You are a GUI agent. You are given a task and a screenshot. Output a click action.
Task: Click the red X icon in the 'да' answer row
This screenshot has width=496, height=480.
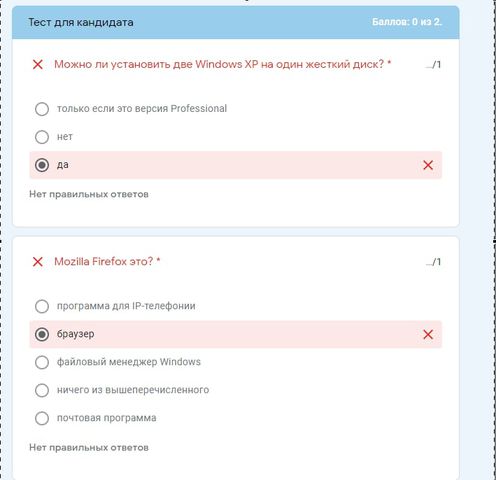(428, 165)
